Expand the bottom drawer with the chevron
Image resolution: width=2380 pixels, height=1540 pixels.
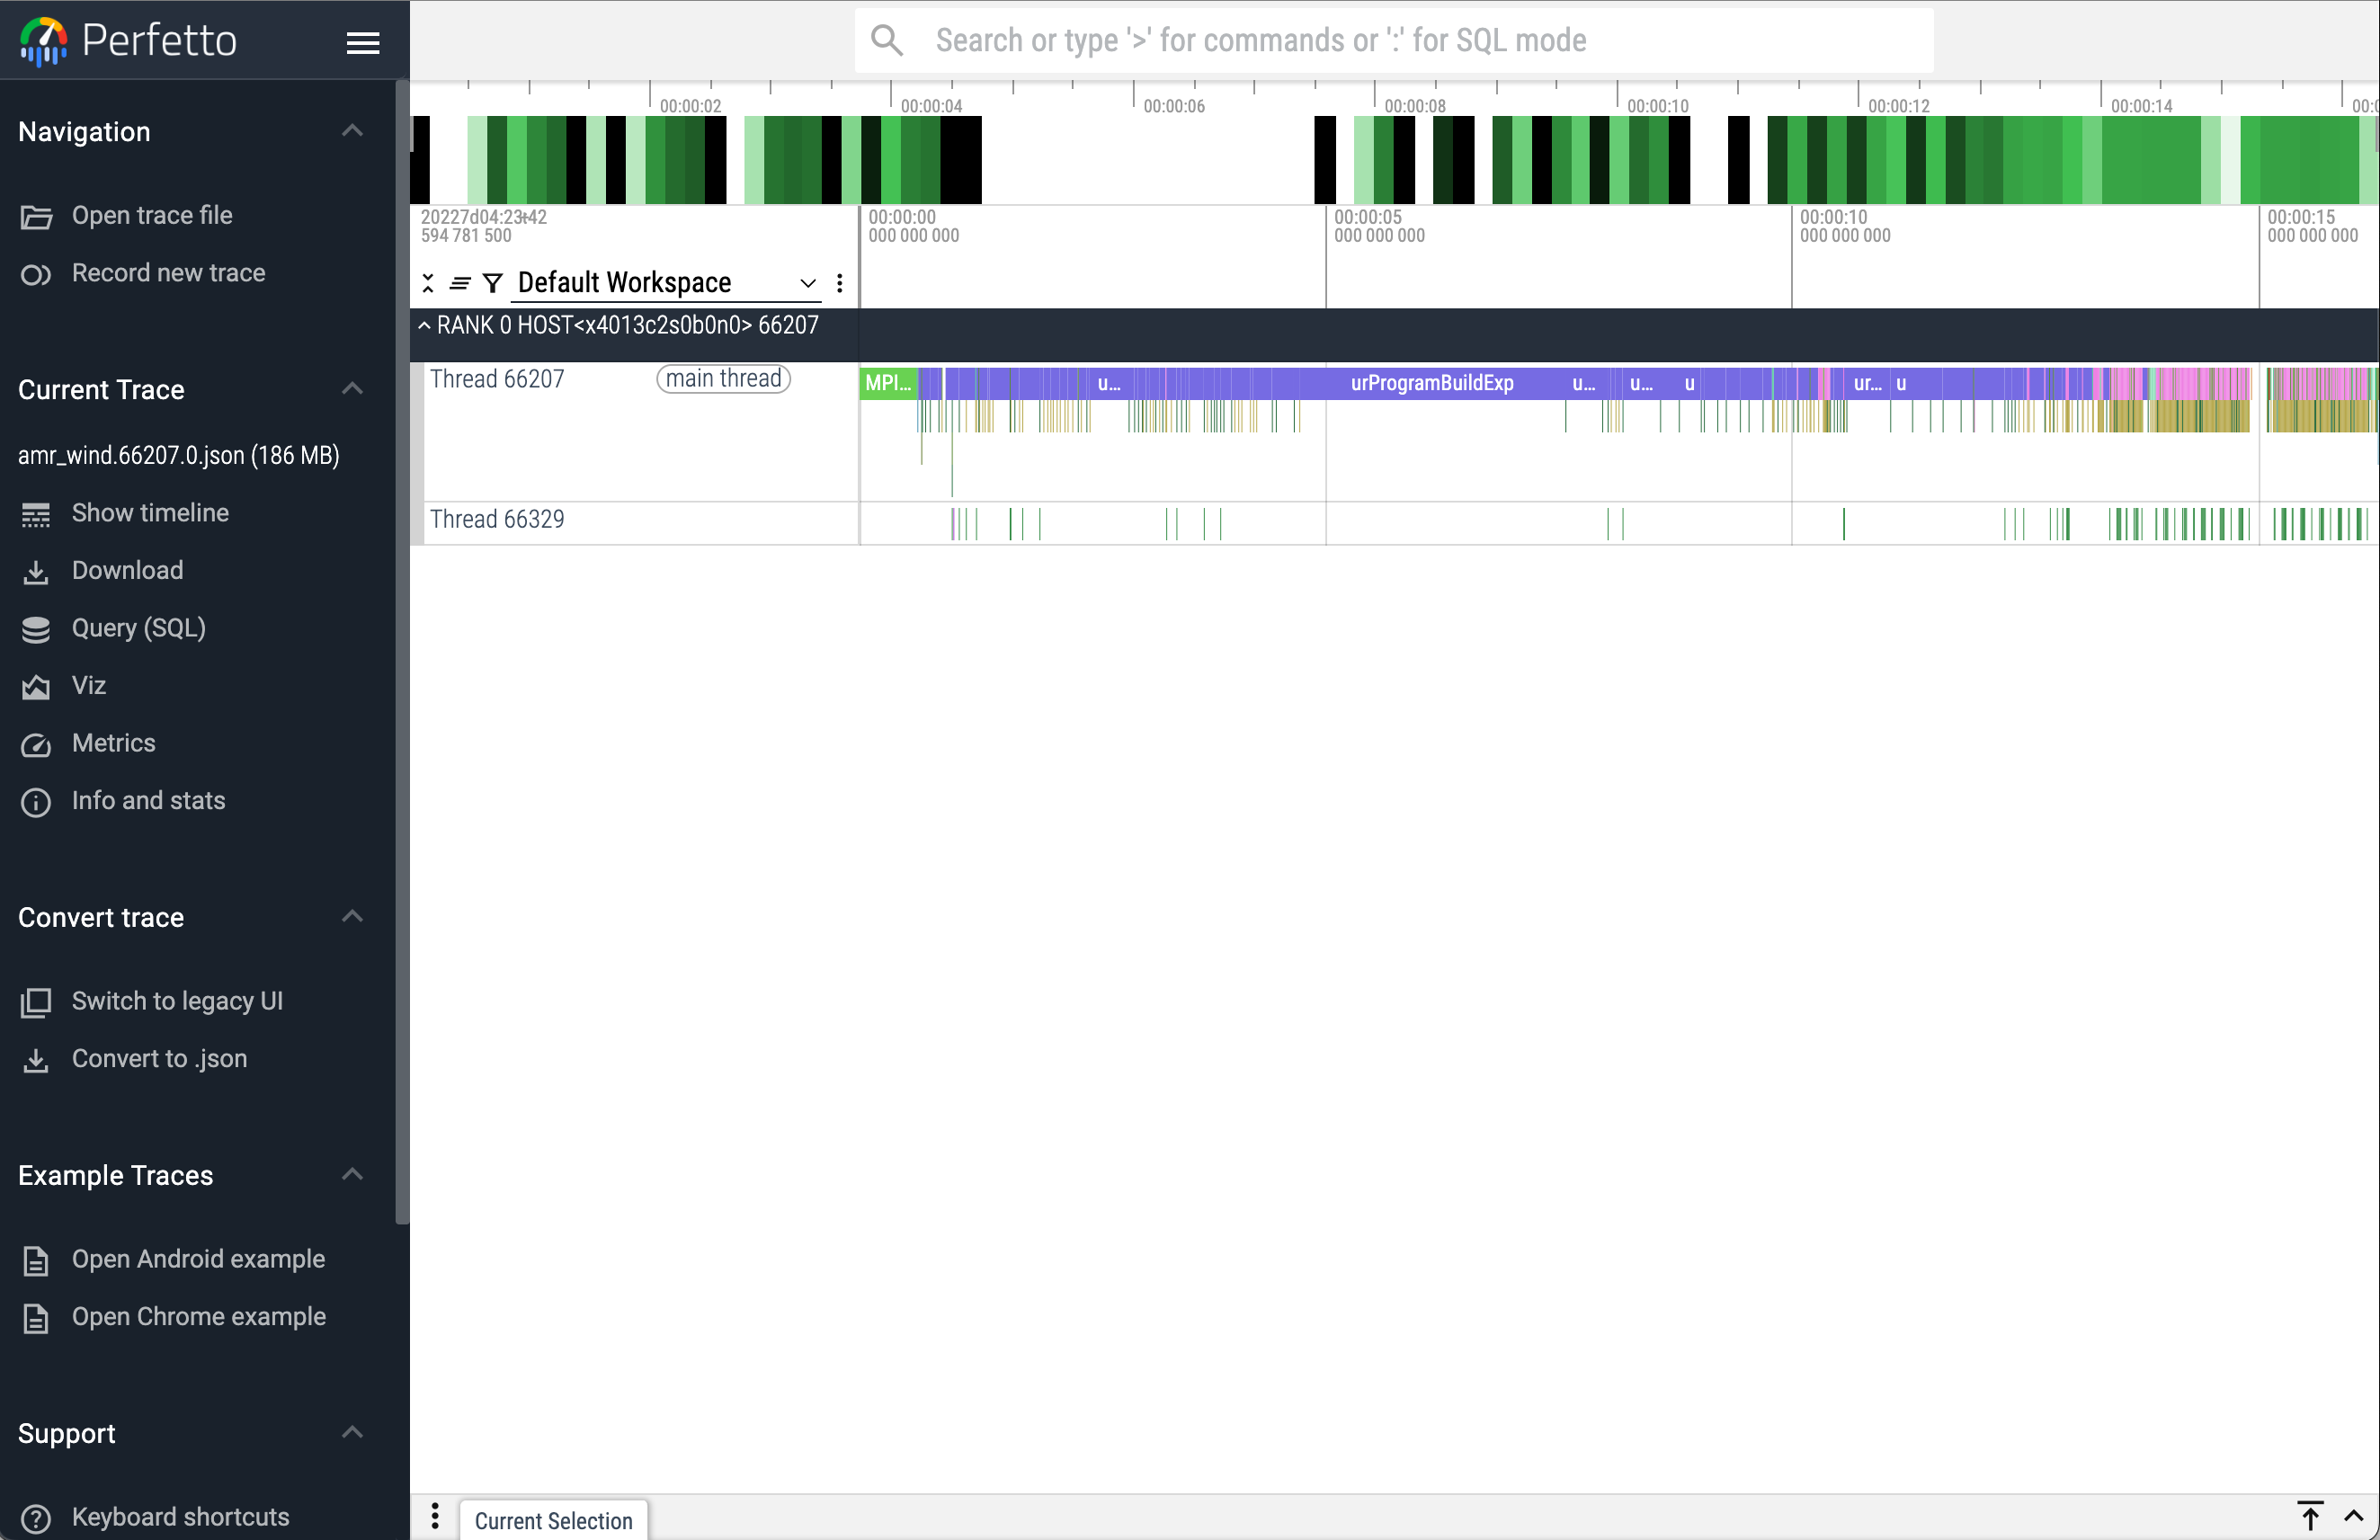click(x=2354, y=1516)
